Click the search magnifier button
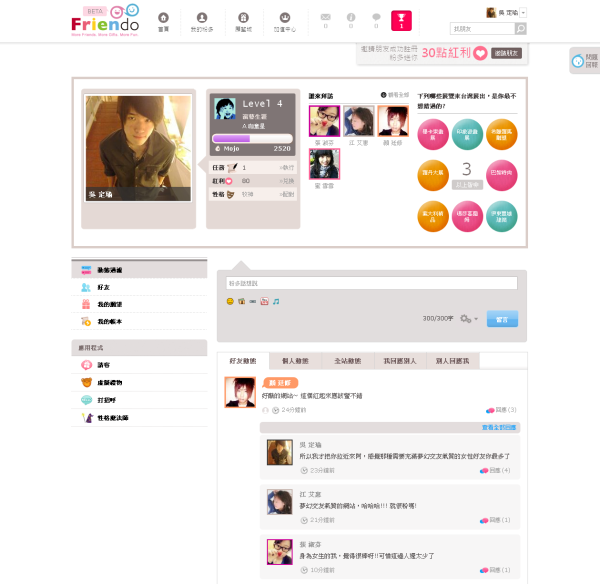The width and height of the screenshot is (600, 584). (520, 29)
